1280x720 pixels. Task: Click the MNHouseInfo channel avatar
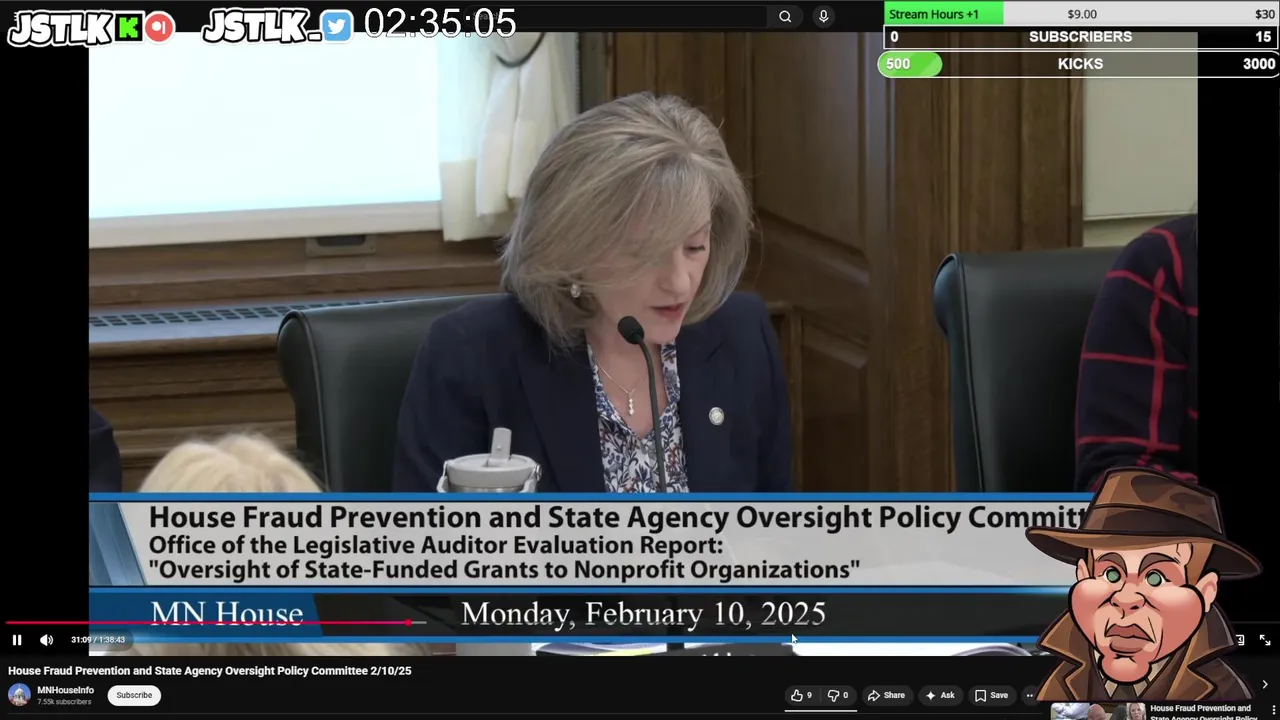tap(19, 695)
